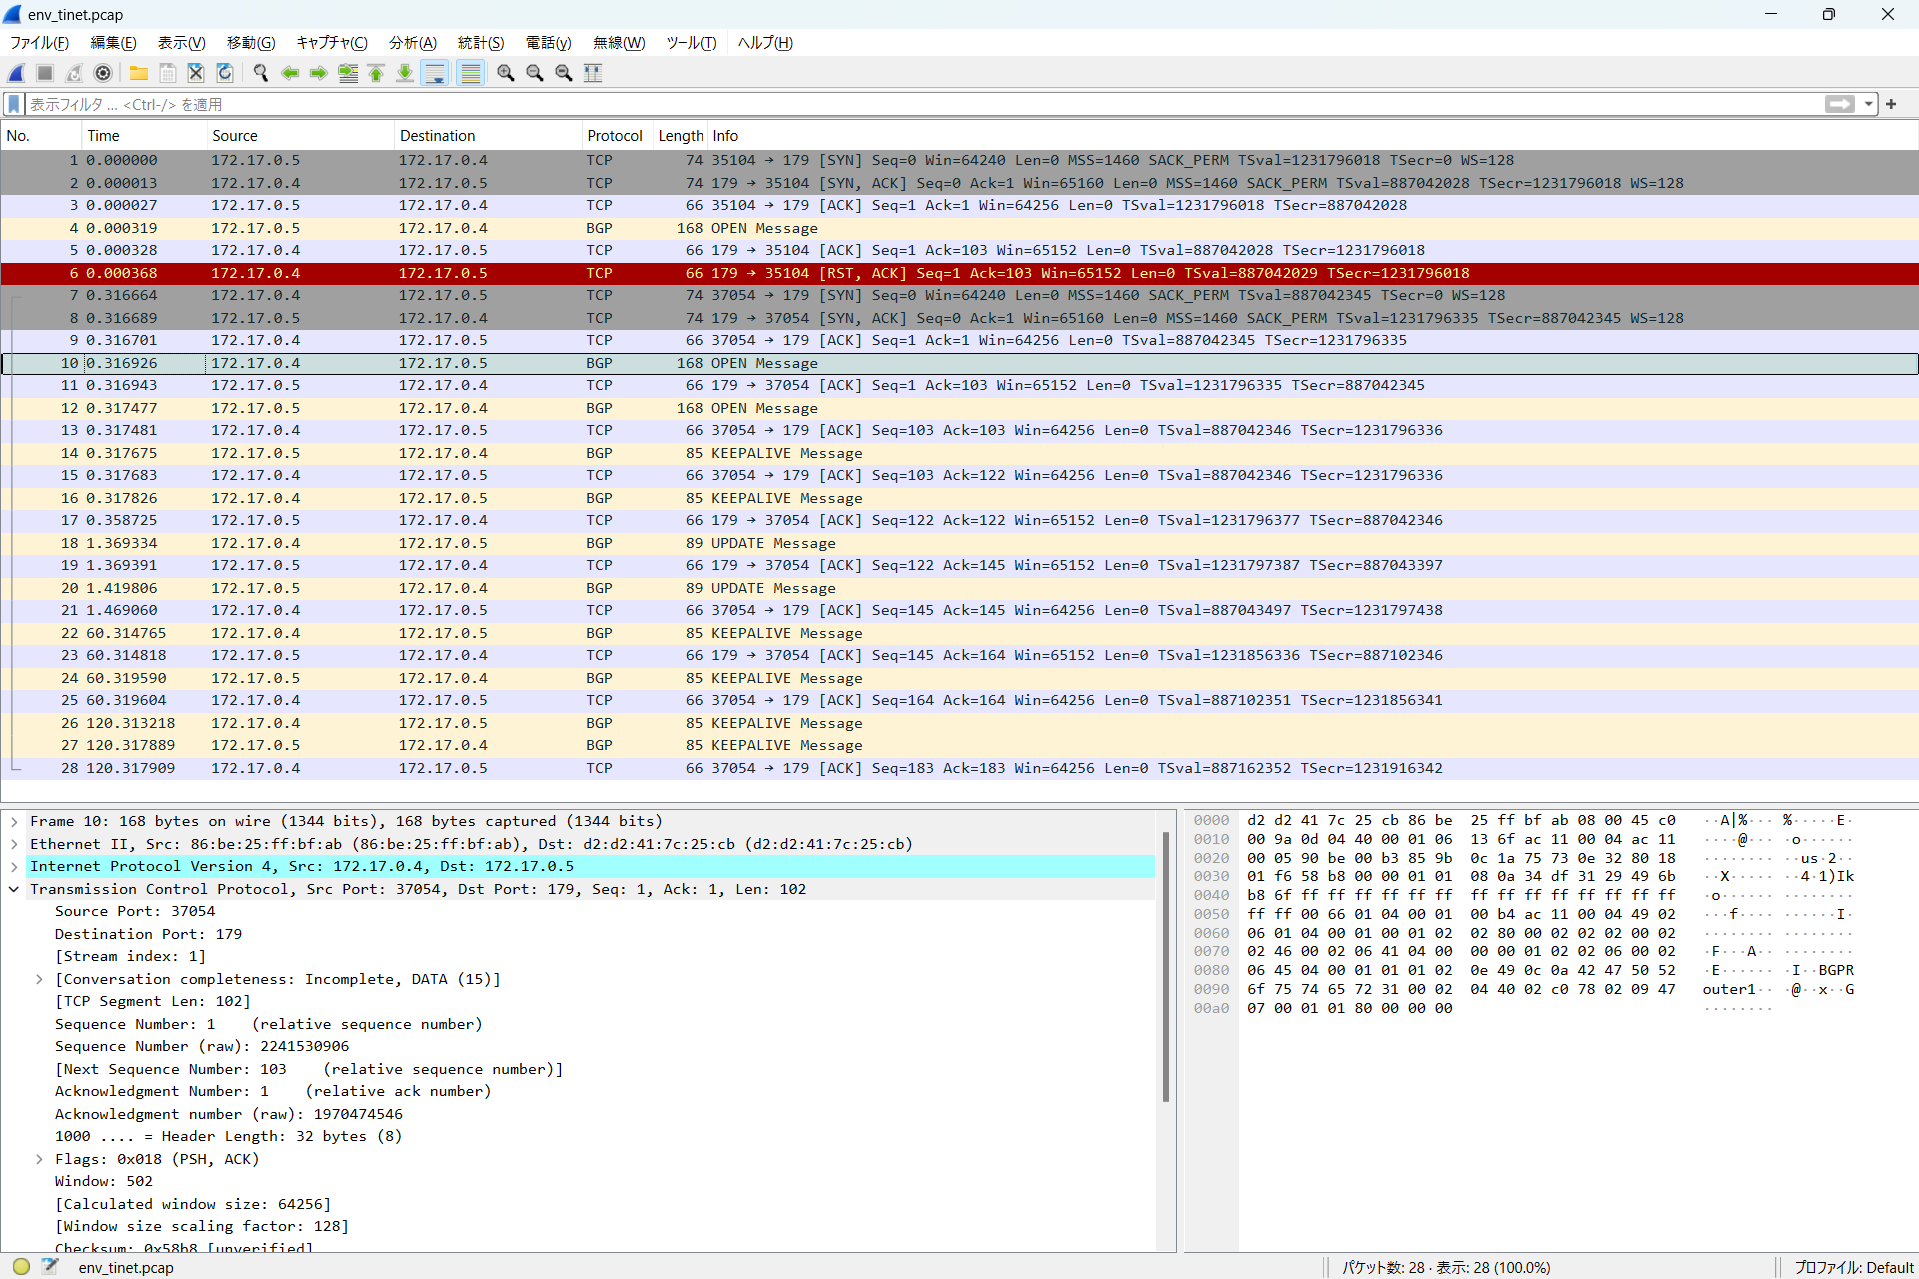Sort by the Protocol column header

(x=617, y=136)
